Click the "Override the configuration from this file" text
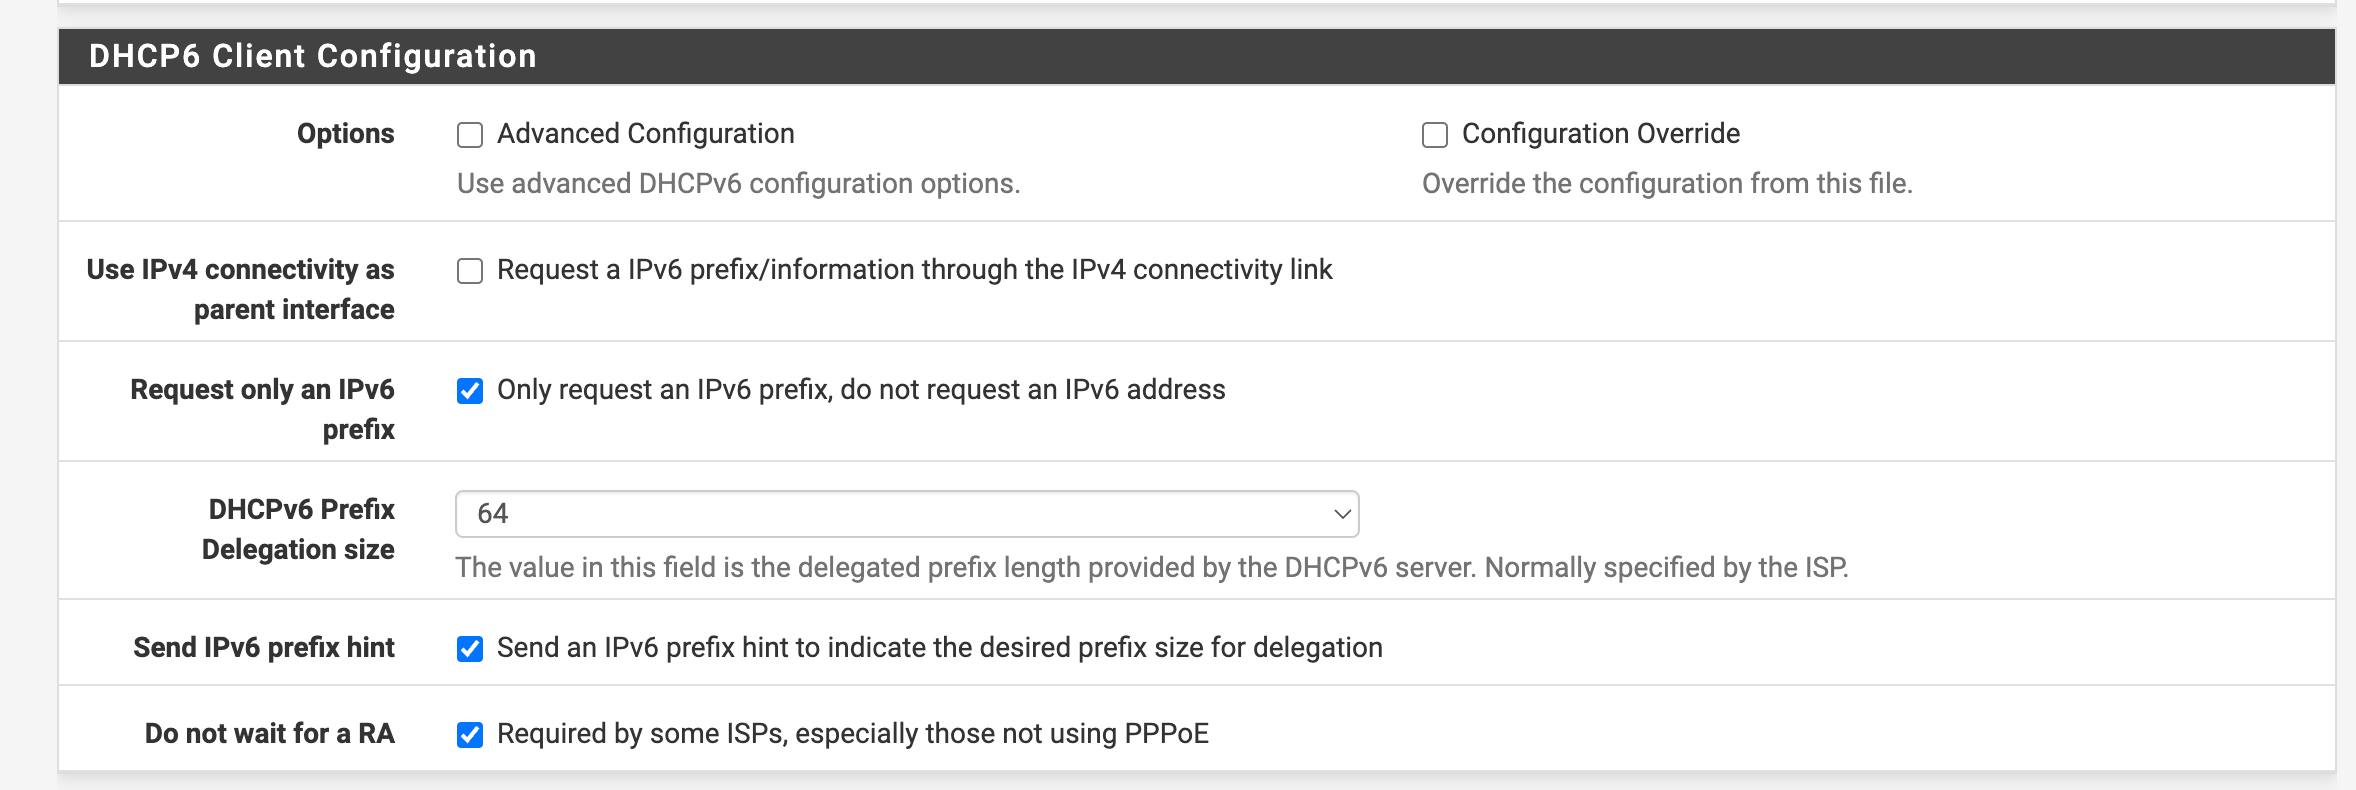The image size is (2356, 790). (x=1666, y=184)
